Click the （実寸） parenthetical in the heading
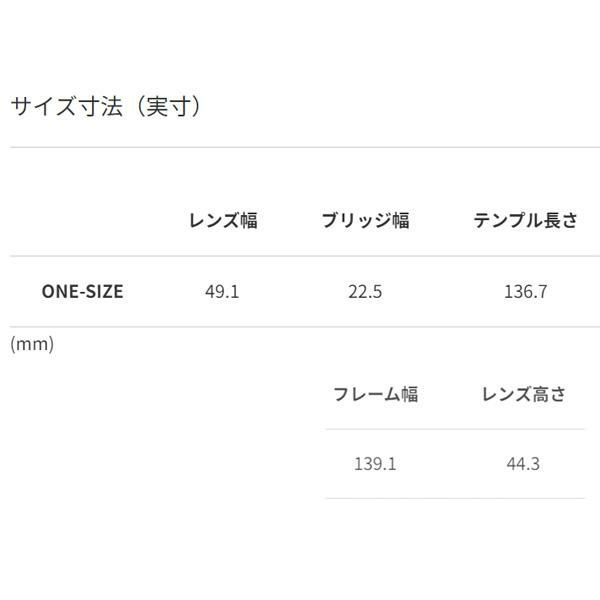 [x=171, y=107]
